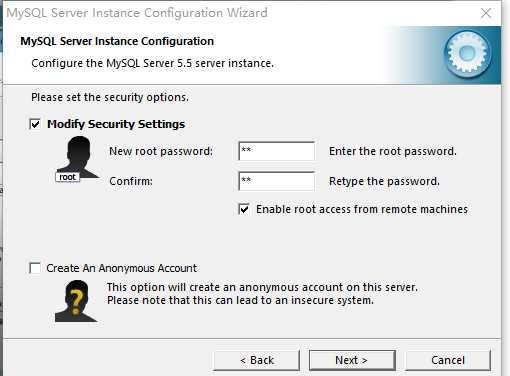Screen dimensions: 510x376
Task: Click the 'Enter the root password.' hint
Action: click(393, 151)
